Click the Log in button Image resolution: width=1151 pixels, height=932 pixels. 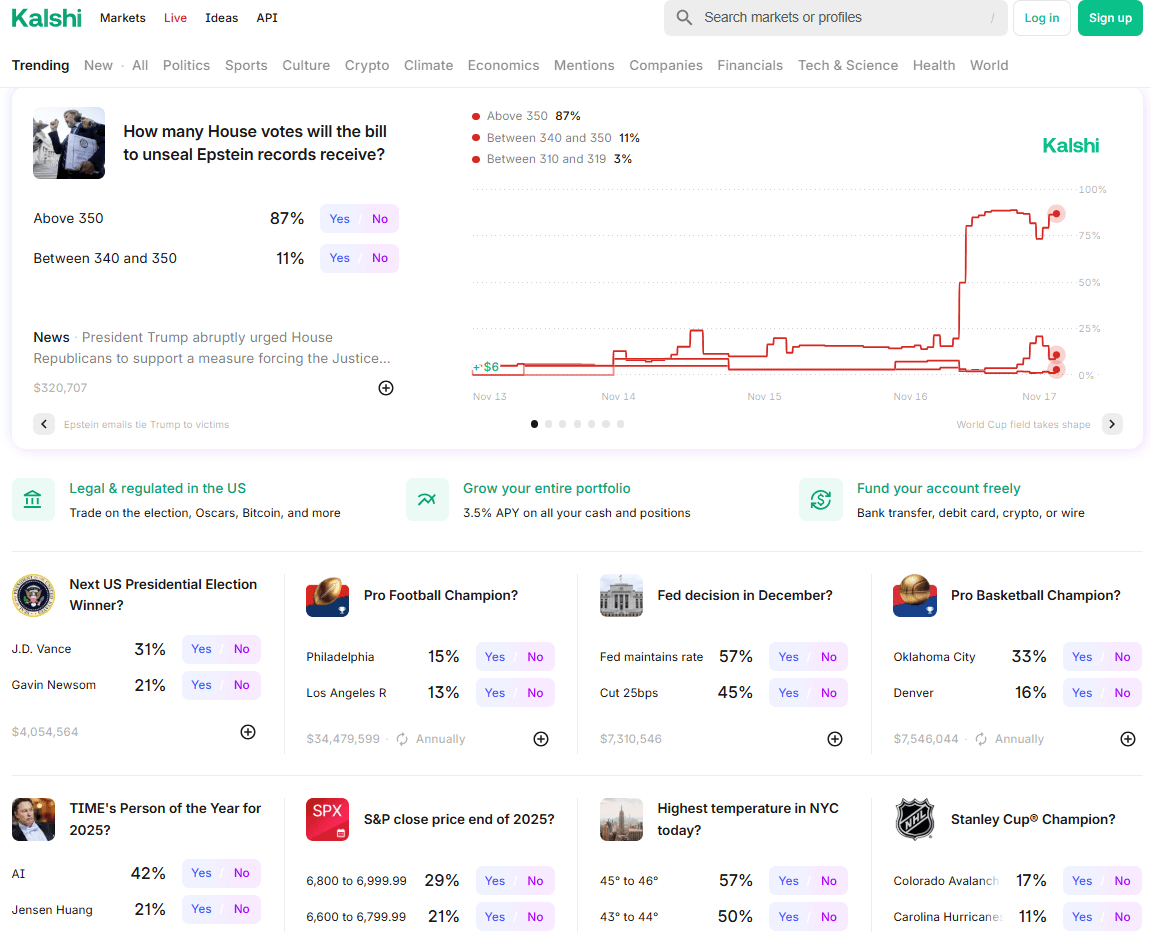1041,18
